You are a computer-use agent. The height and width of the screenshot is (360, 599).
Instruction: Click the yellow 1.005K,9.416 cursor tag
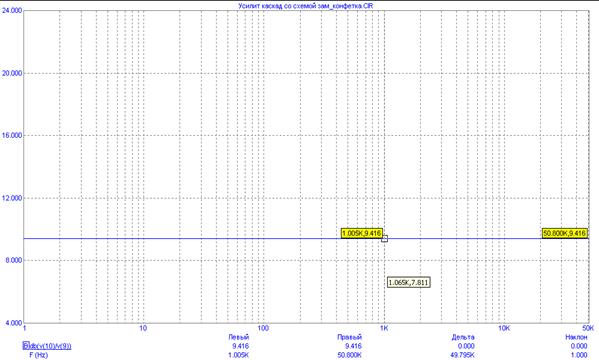coord(361,233)
